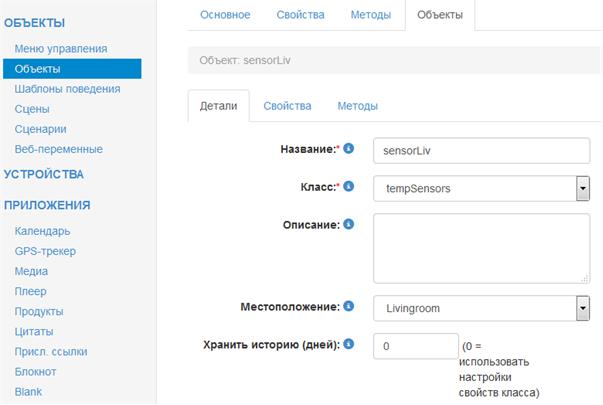The image size is (603, 405).
Task: Open the inner Методы sub-tab
Action: (358, 106)
